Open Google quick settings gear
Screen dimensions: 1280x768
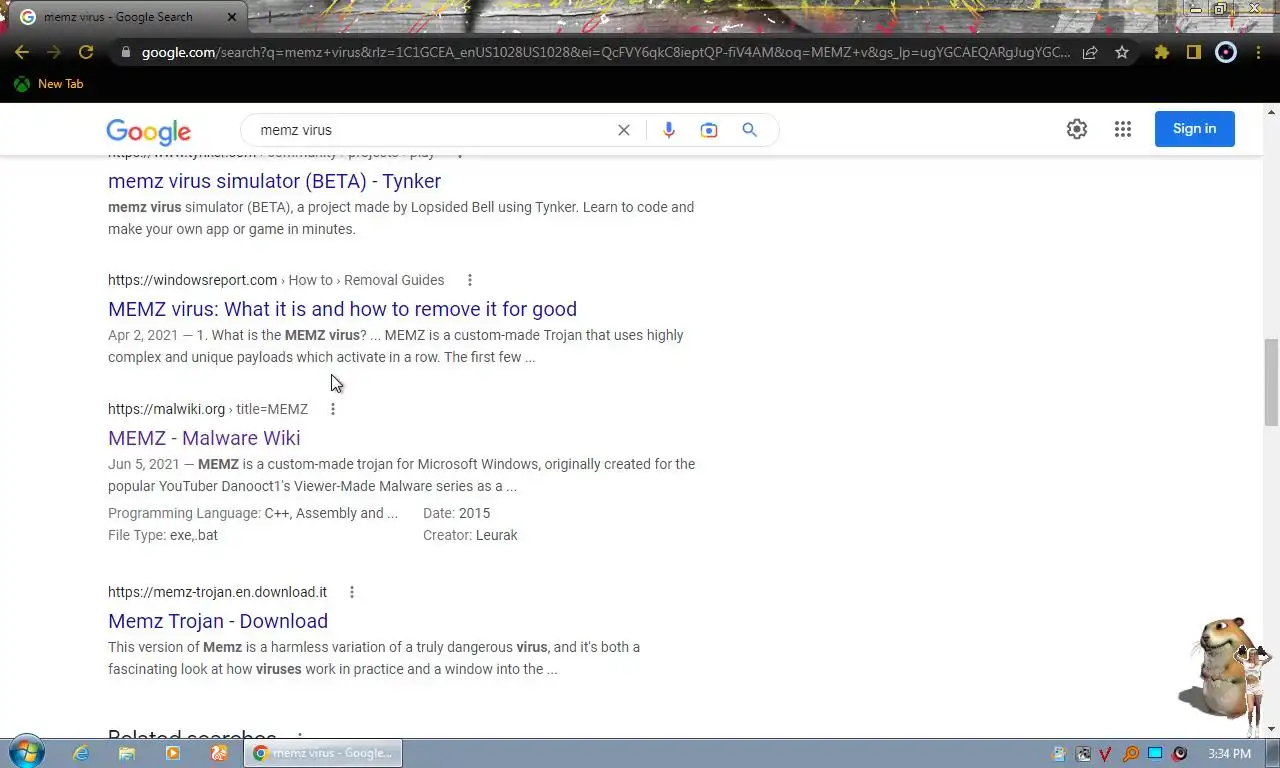click(1077, 129)
